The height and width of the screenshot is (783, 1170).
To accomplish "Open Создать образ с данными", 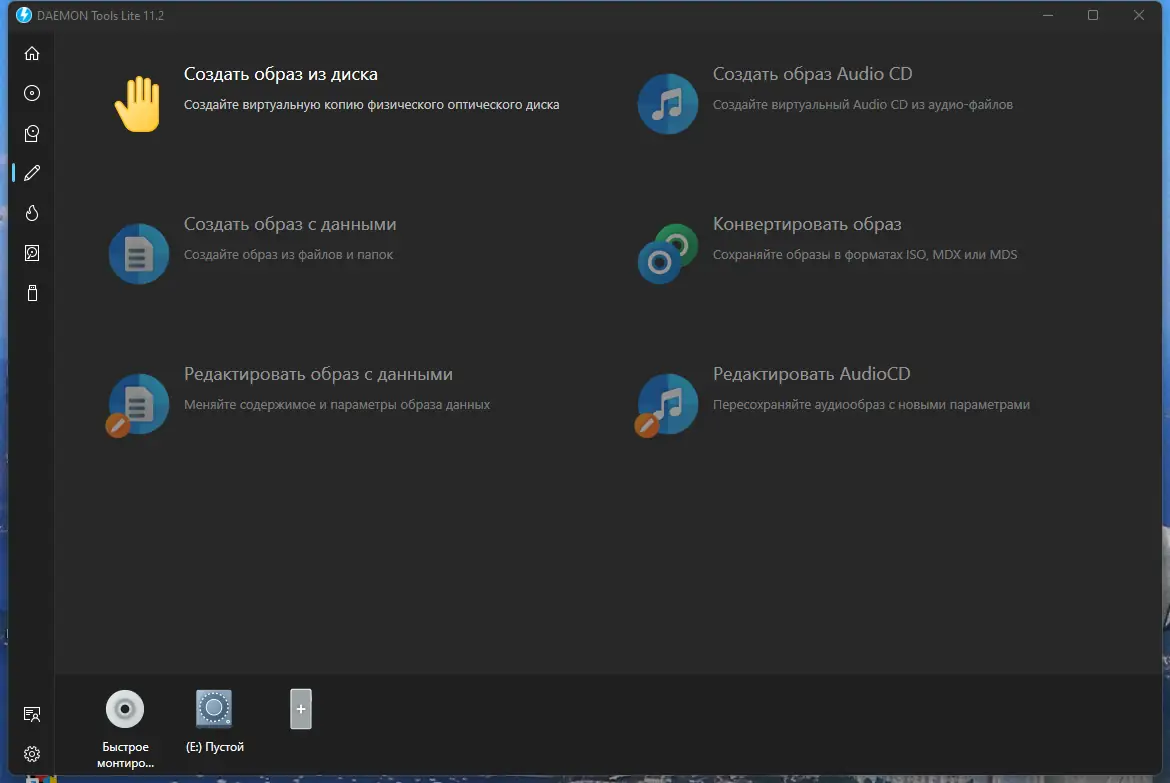I will [290, 224].
